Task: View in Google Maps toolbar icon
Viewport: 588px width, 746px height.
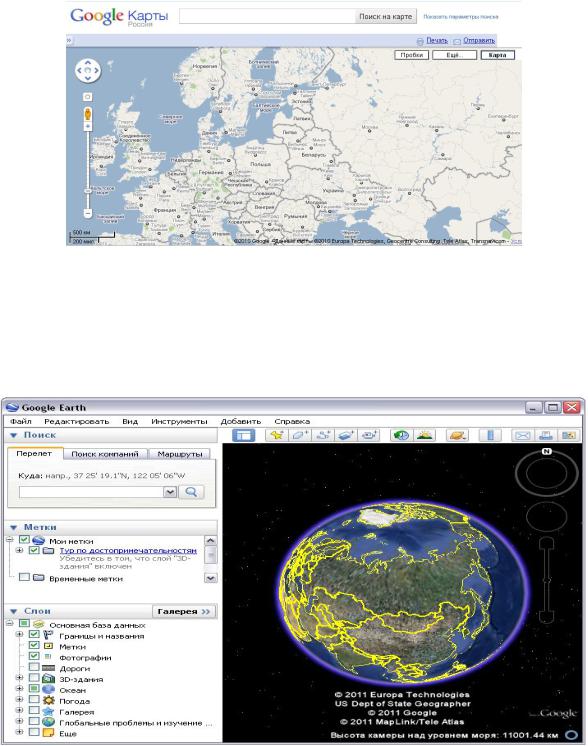Action: [568, 435]
